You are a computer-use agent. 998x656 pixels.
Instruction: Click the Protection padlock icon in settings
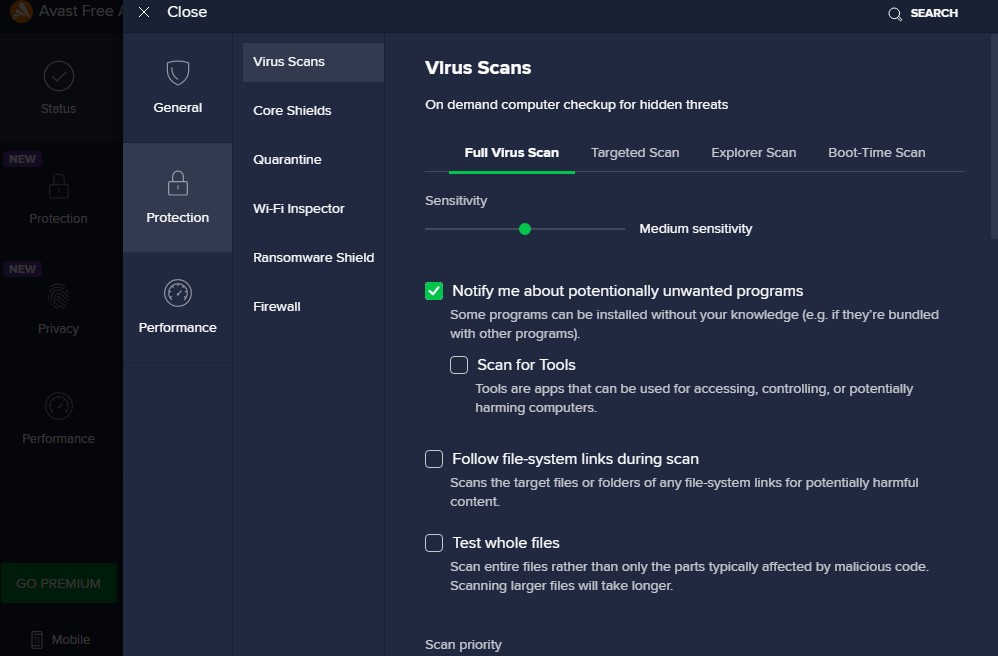click(x=177, y=183)
